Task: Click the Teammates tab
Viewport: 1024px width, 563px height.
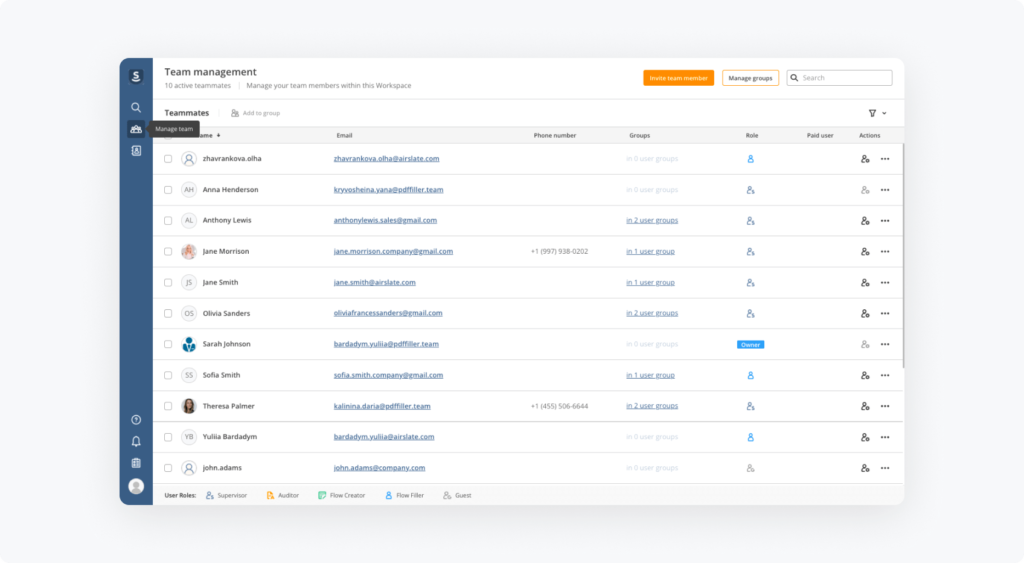Action: [187, 113]
